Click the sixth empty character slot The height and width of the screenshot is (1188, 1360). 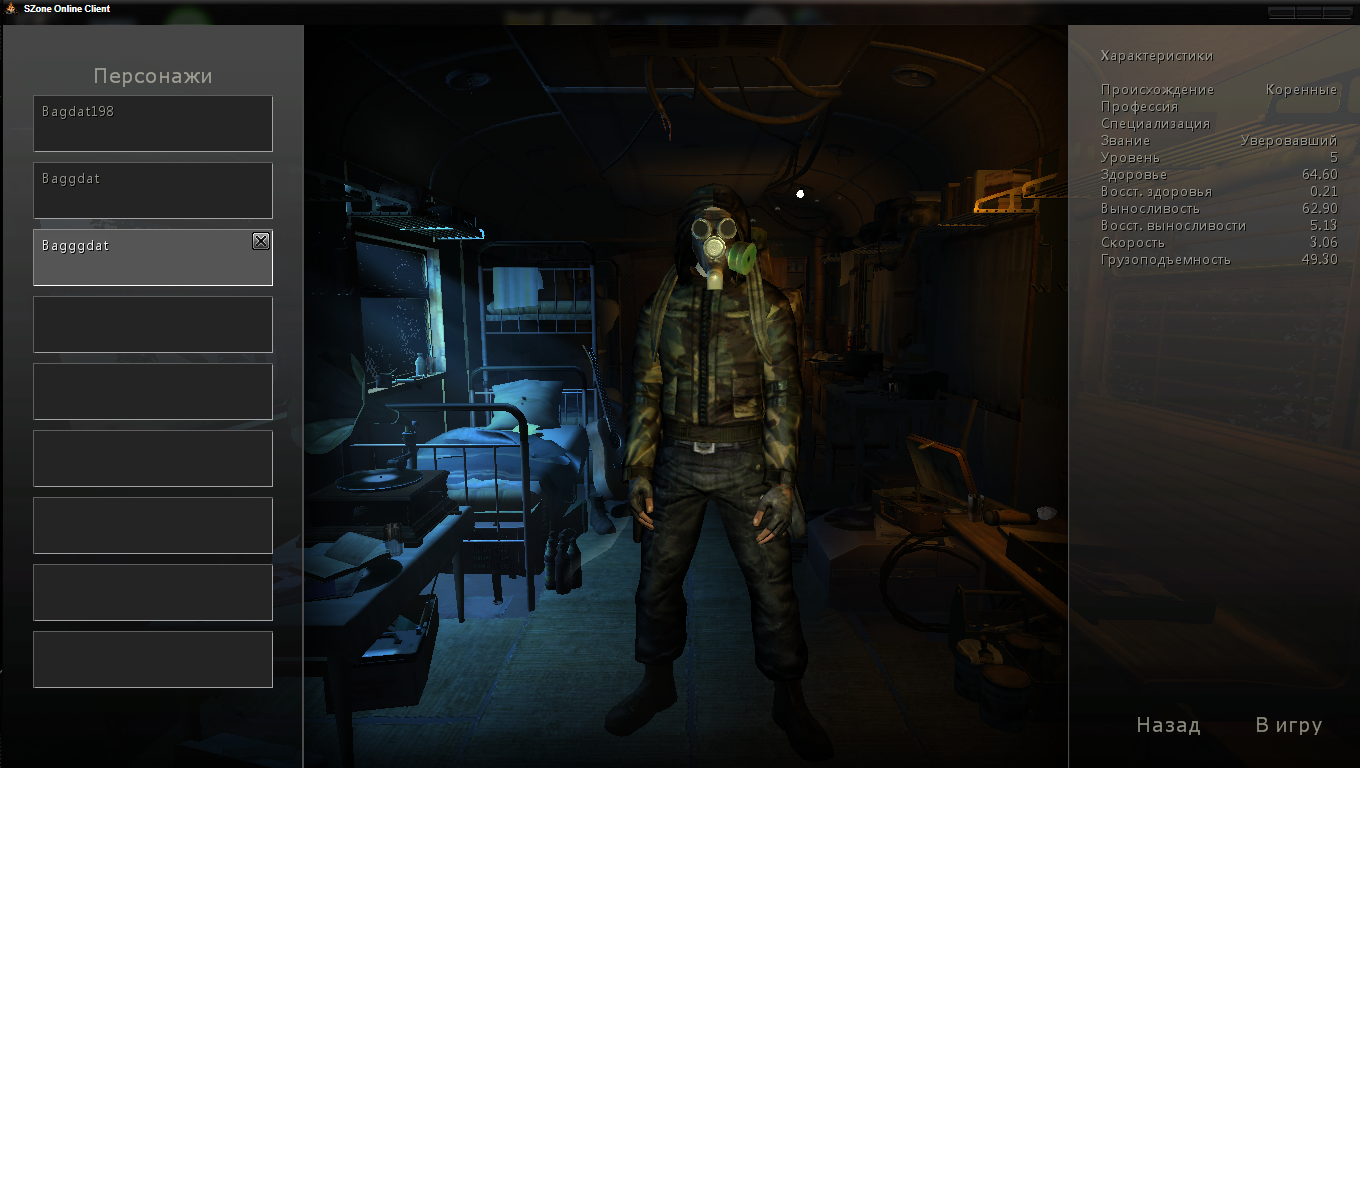tap(152, 459)
